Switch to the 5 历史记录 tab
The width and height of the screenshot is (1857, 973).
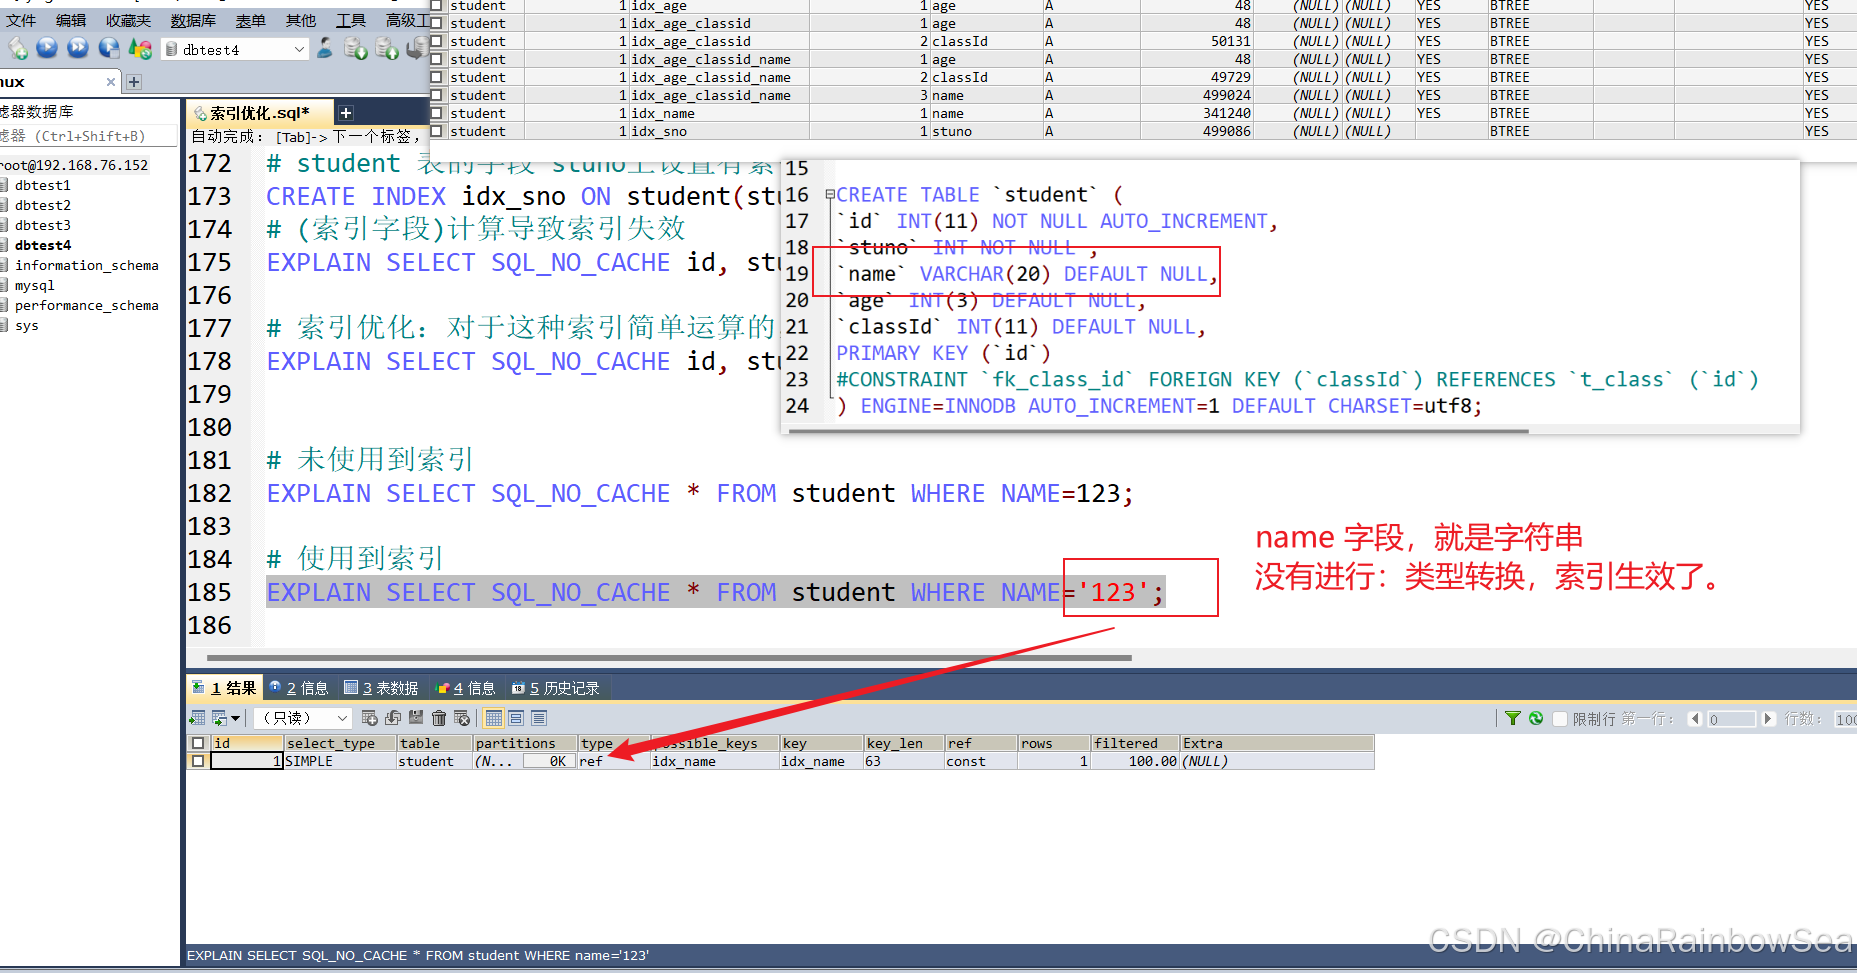point(556,688)
